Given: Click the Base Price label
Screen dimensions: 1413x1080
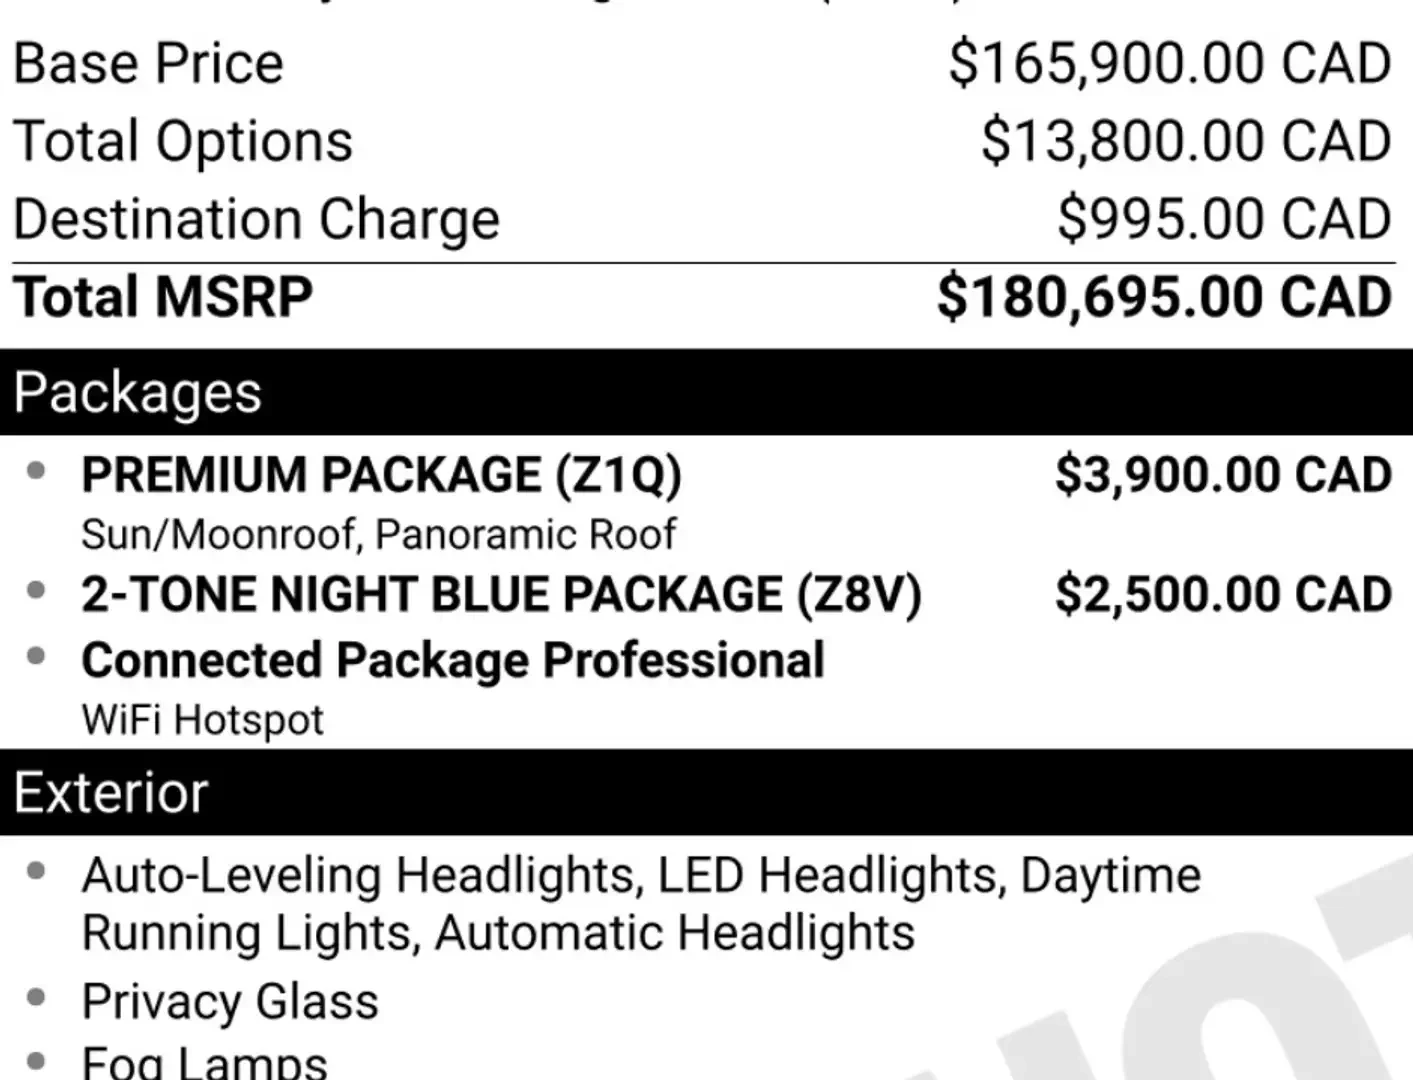Looking at the screenshot, I should pos(149,64).
